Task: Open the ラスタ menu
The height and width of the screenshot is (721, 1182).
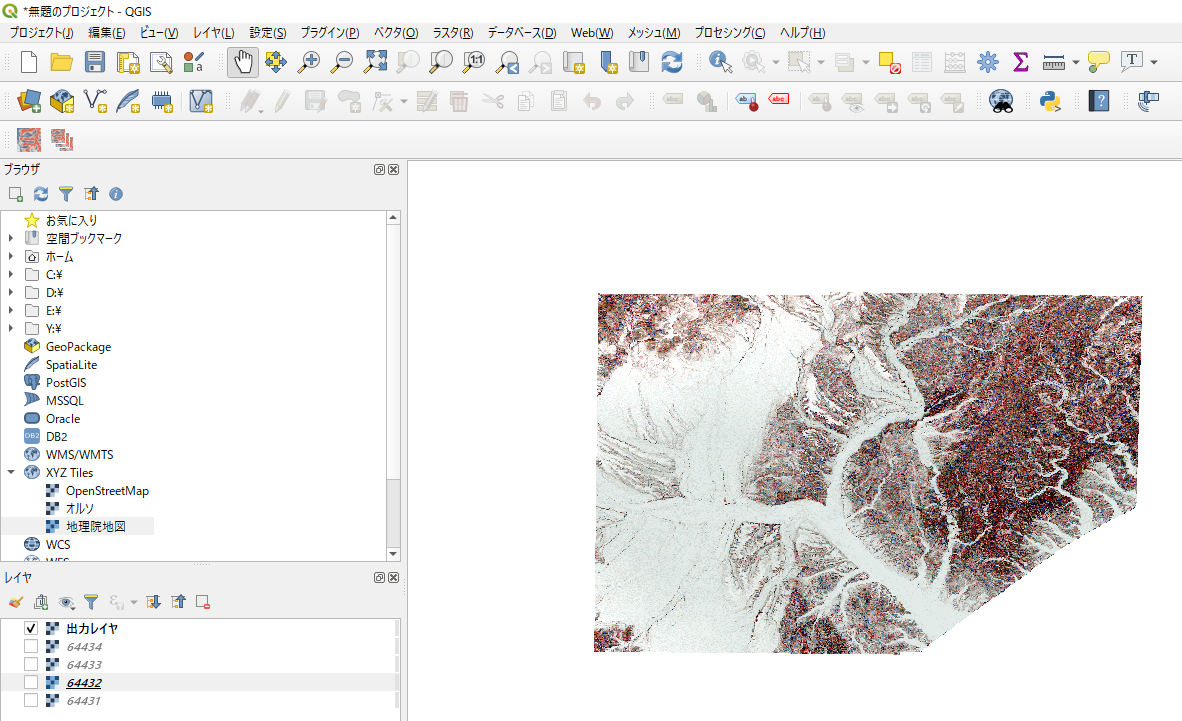Action: [452, 32]
